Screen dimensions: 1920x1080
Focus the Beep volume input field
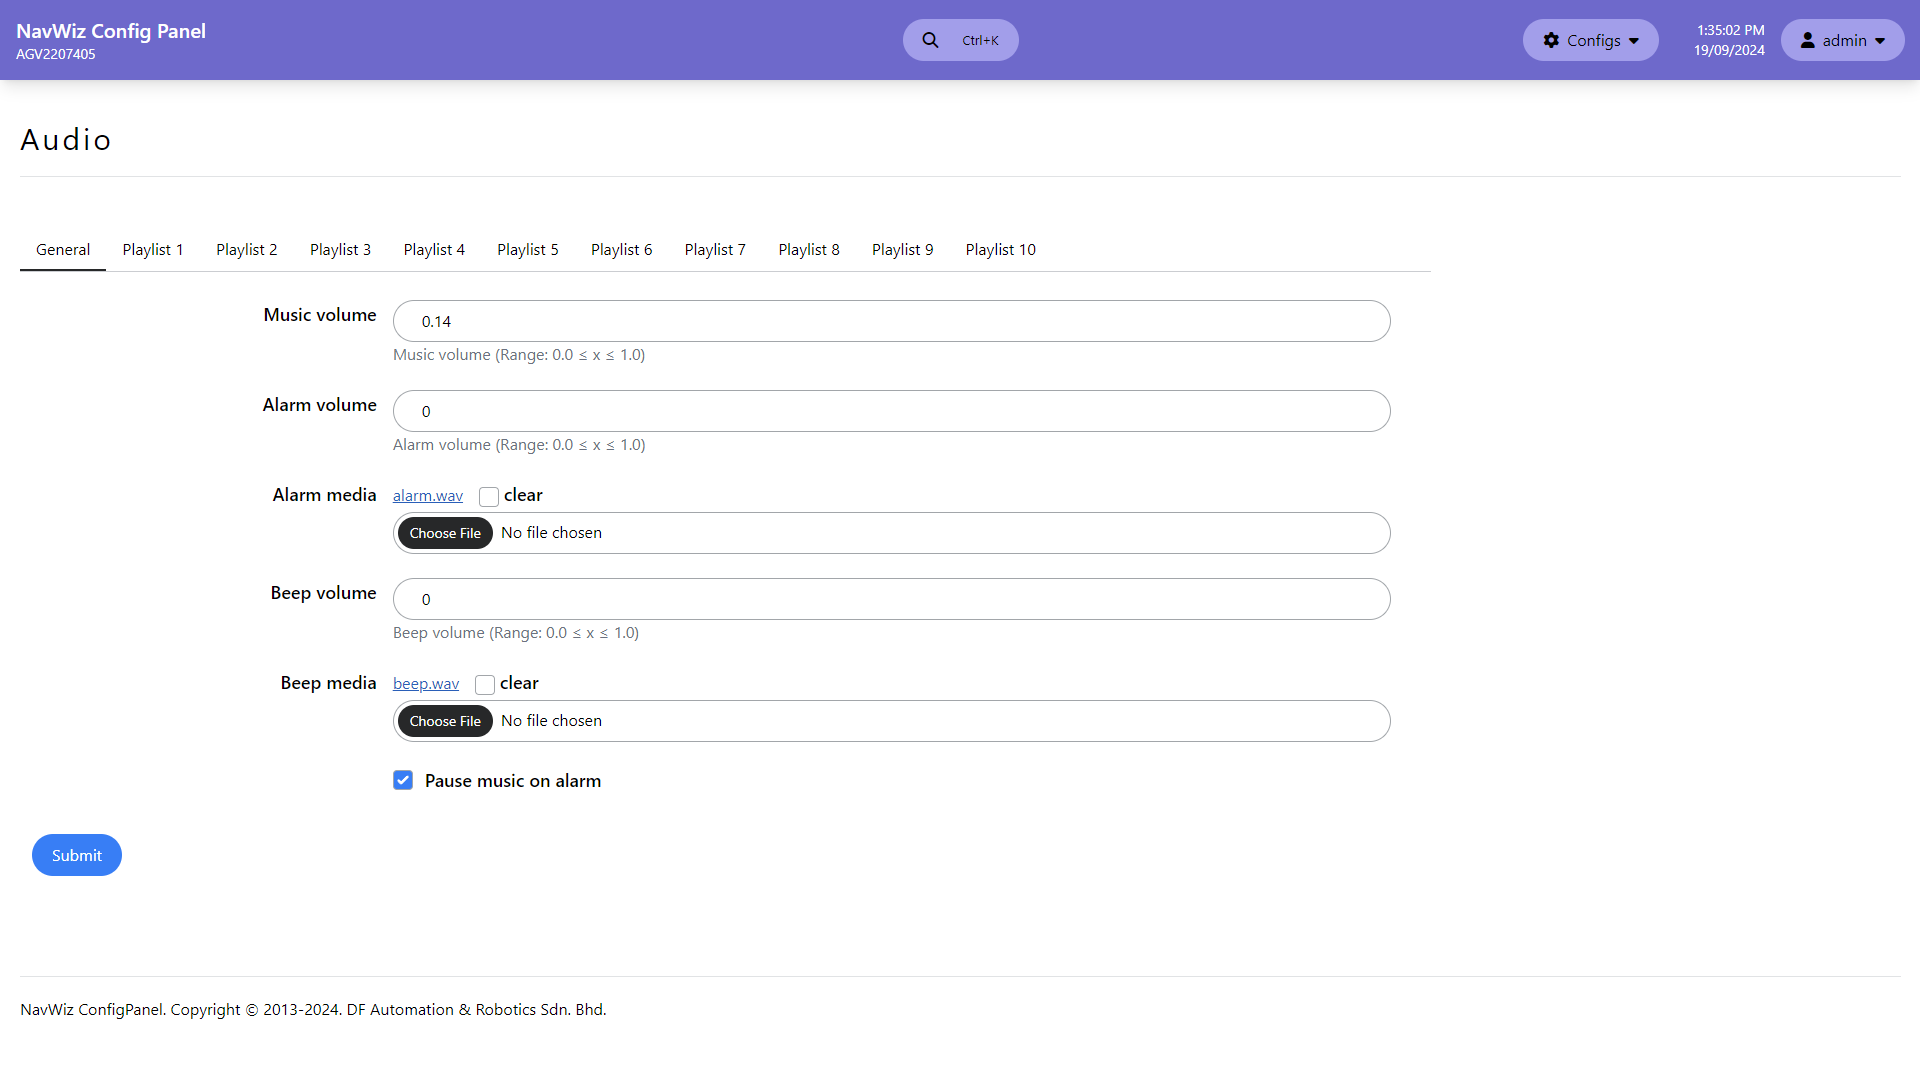point(891,599)
